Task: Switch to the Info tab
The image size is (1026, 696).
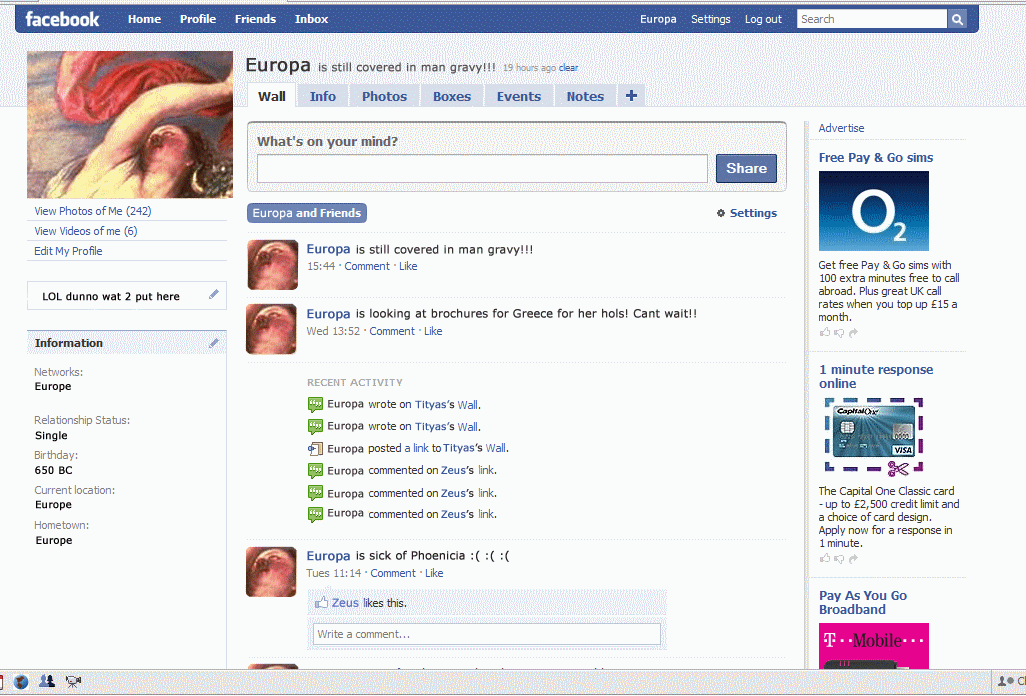Action: tap(323, 96)
